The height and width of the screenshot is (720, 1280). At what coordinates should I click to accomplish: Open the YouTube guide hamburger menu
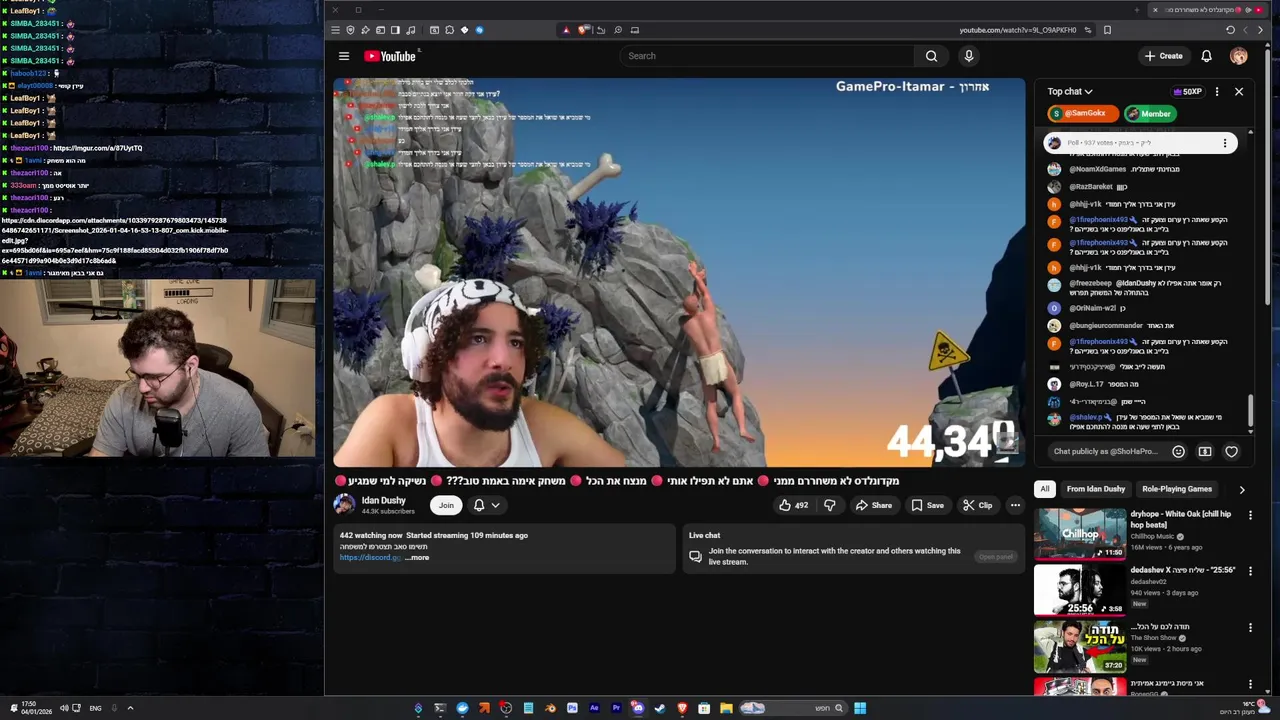point(344,56)
